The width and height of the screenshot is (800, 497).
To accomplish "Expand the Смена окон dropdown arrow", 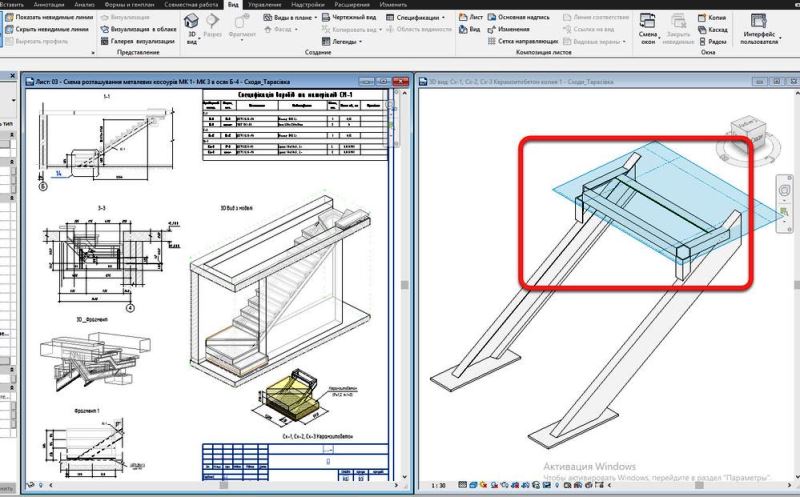I will tap(659, 38).
